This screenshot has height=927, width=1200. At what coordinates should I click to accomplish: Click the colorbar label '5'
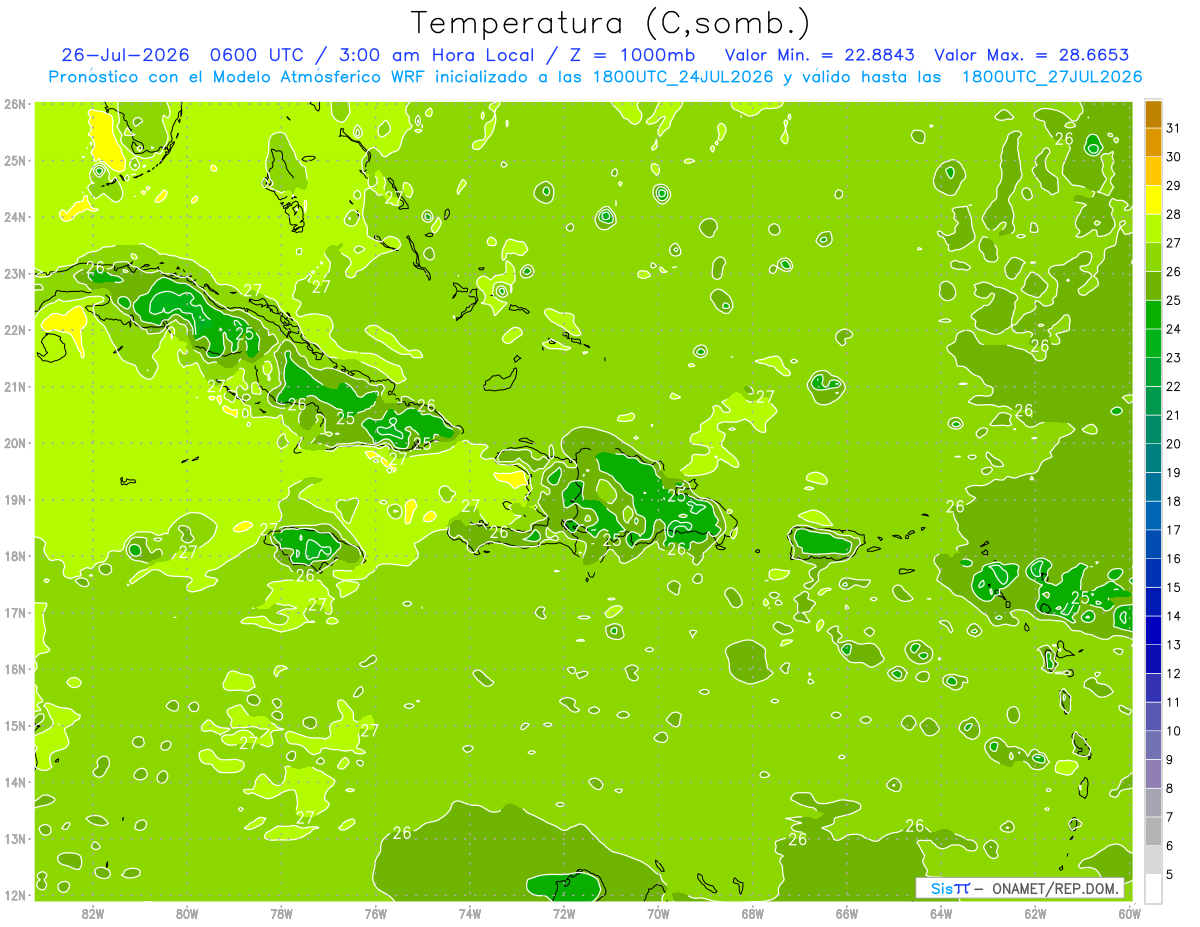[1171, 875]
